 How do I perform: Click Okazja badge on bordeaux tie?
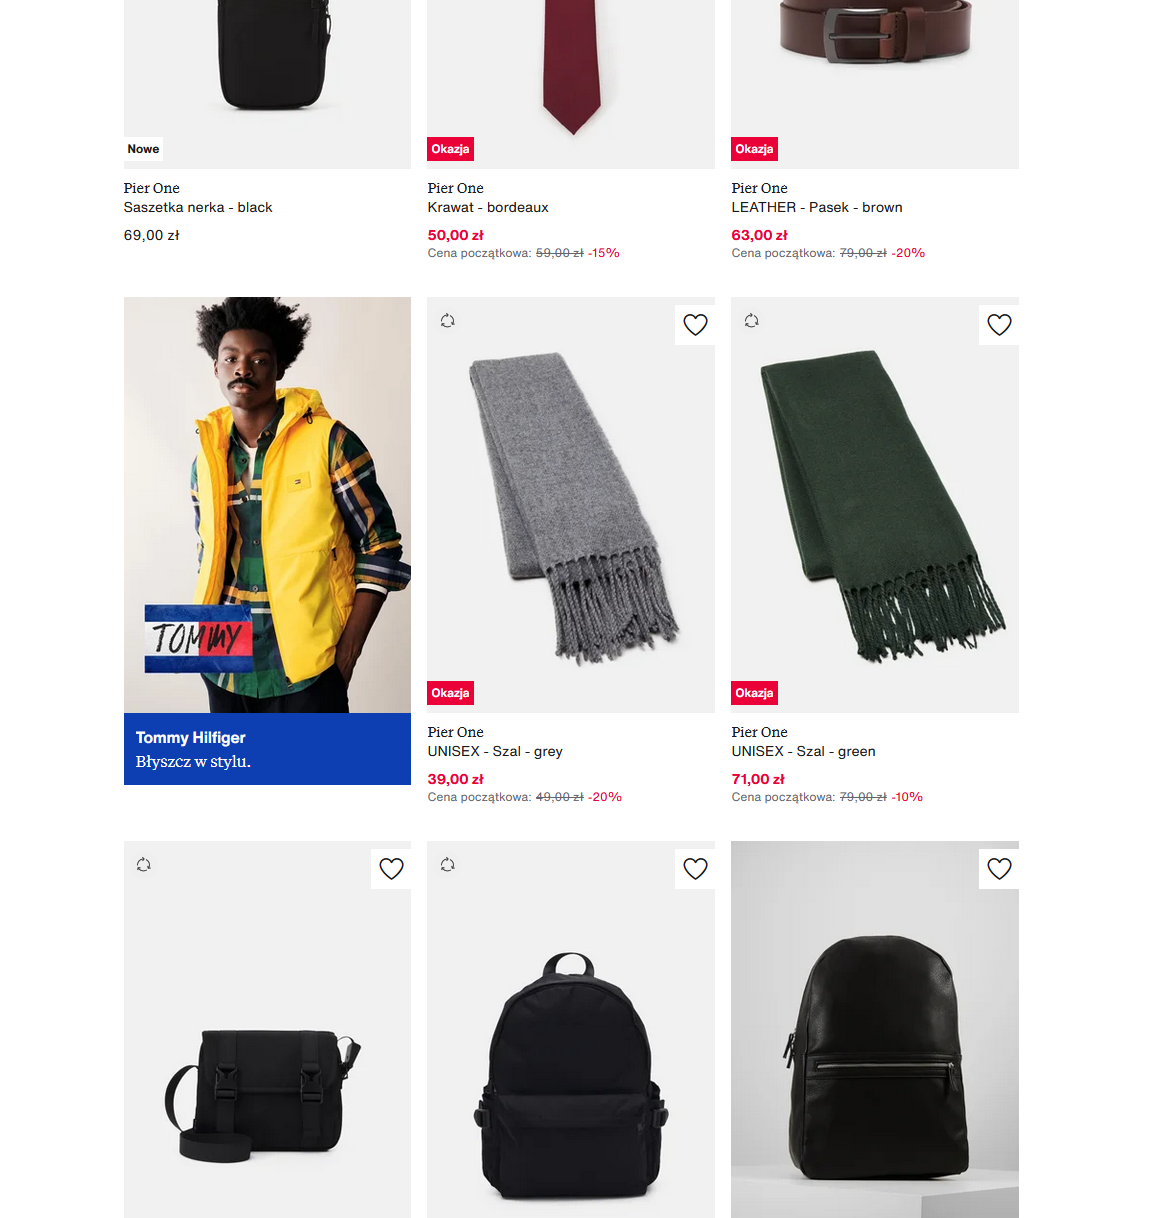(450, 149)
